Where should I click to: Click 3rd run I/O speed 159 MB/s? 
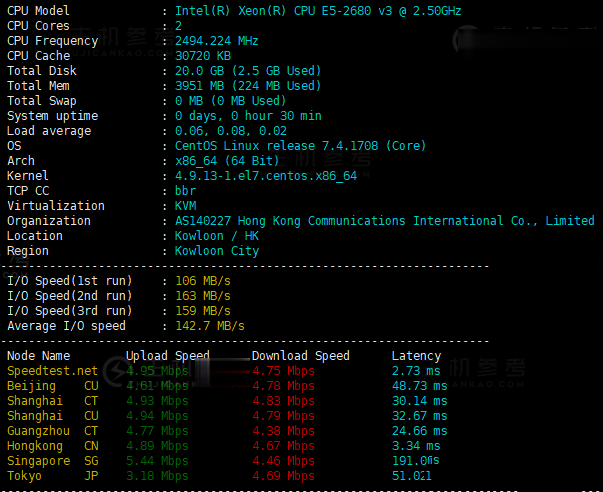203,311
